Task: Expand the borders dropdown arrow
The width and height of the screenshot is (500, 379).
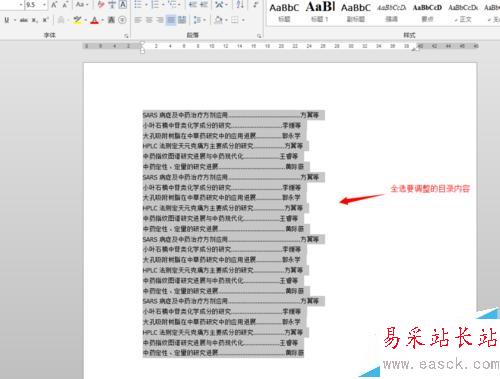Action: (x=243, y=20)
